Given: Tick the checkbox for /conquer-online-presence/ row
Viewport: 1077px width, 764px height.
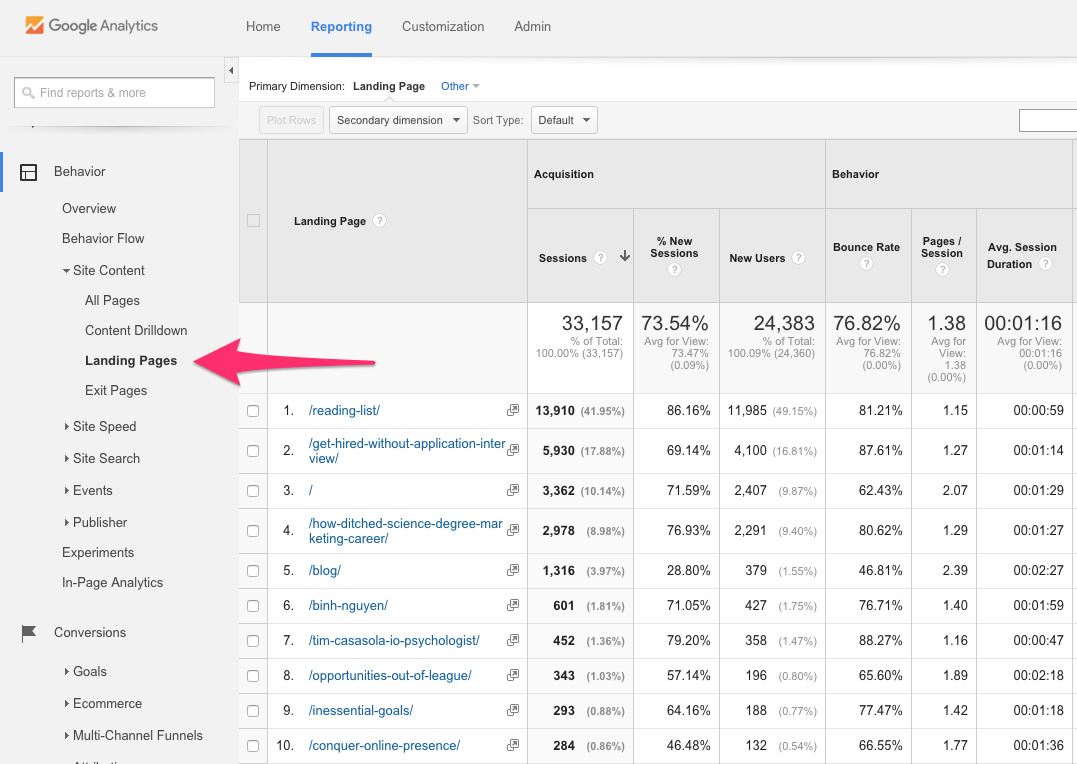Looking at the screenshot, I should tap(253, 746).
